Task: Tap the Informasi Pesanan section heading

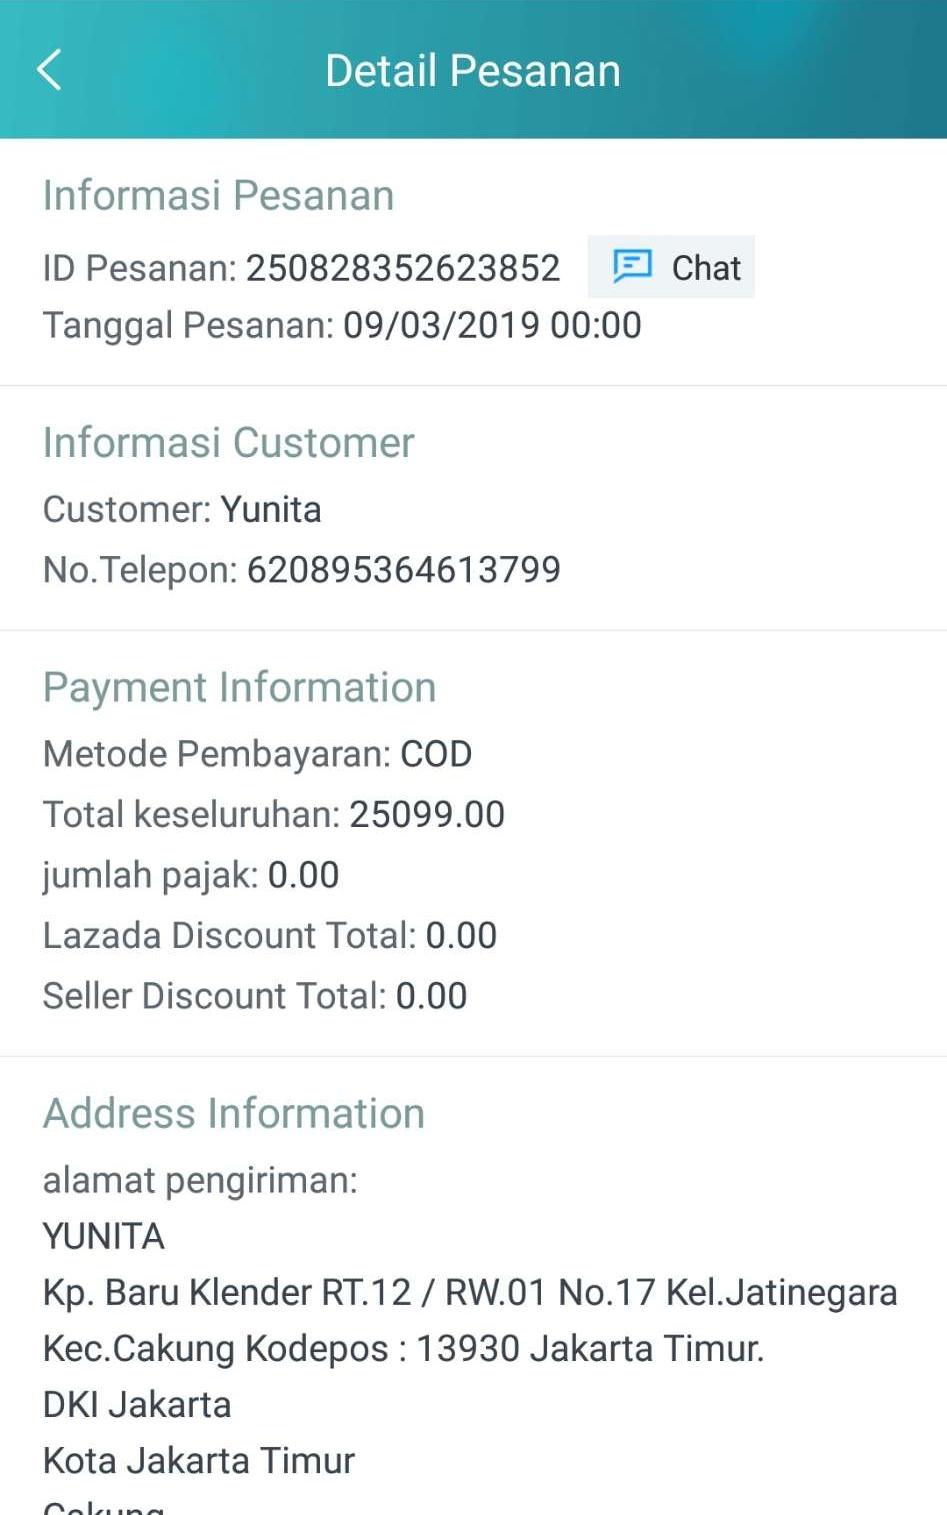Action: pyautogui.click(x=218, y=195)
